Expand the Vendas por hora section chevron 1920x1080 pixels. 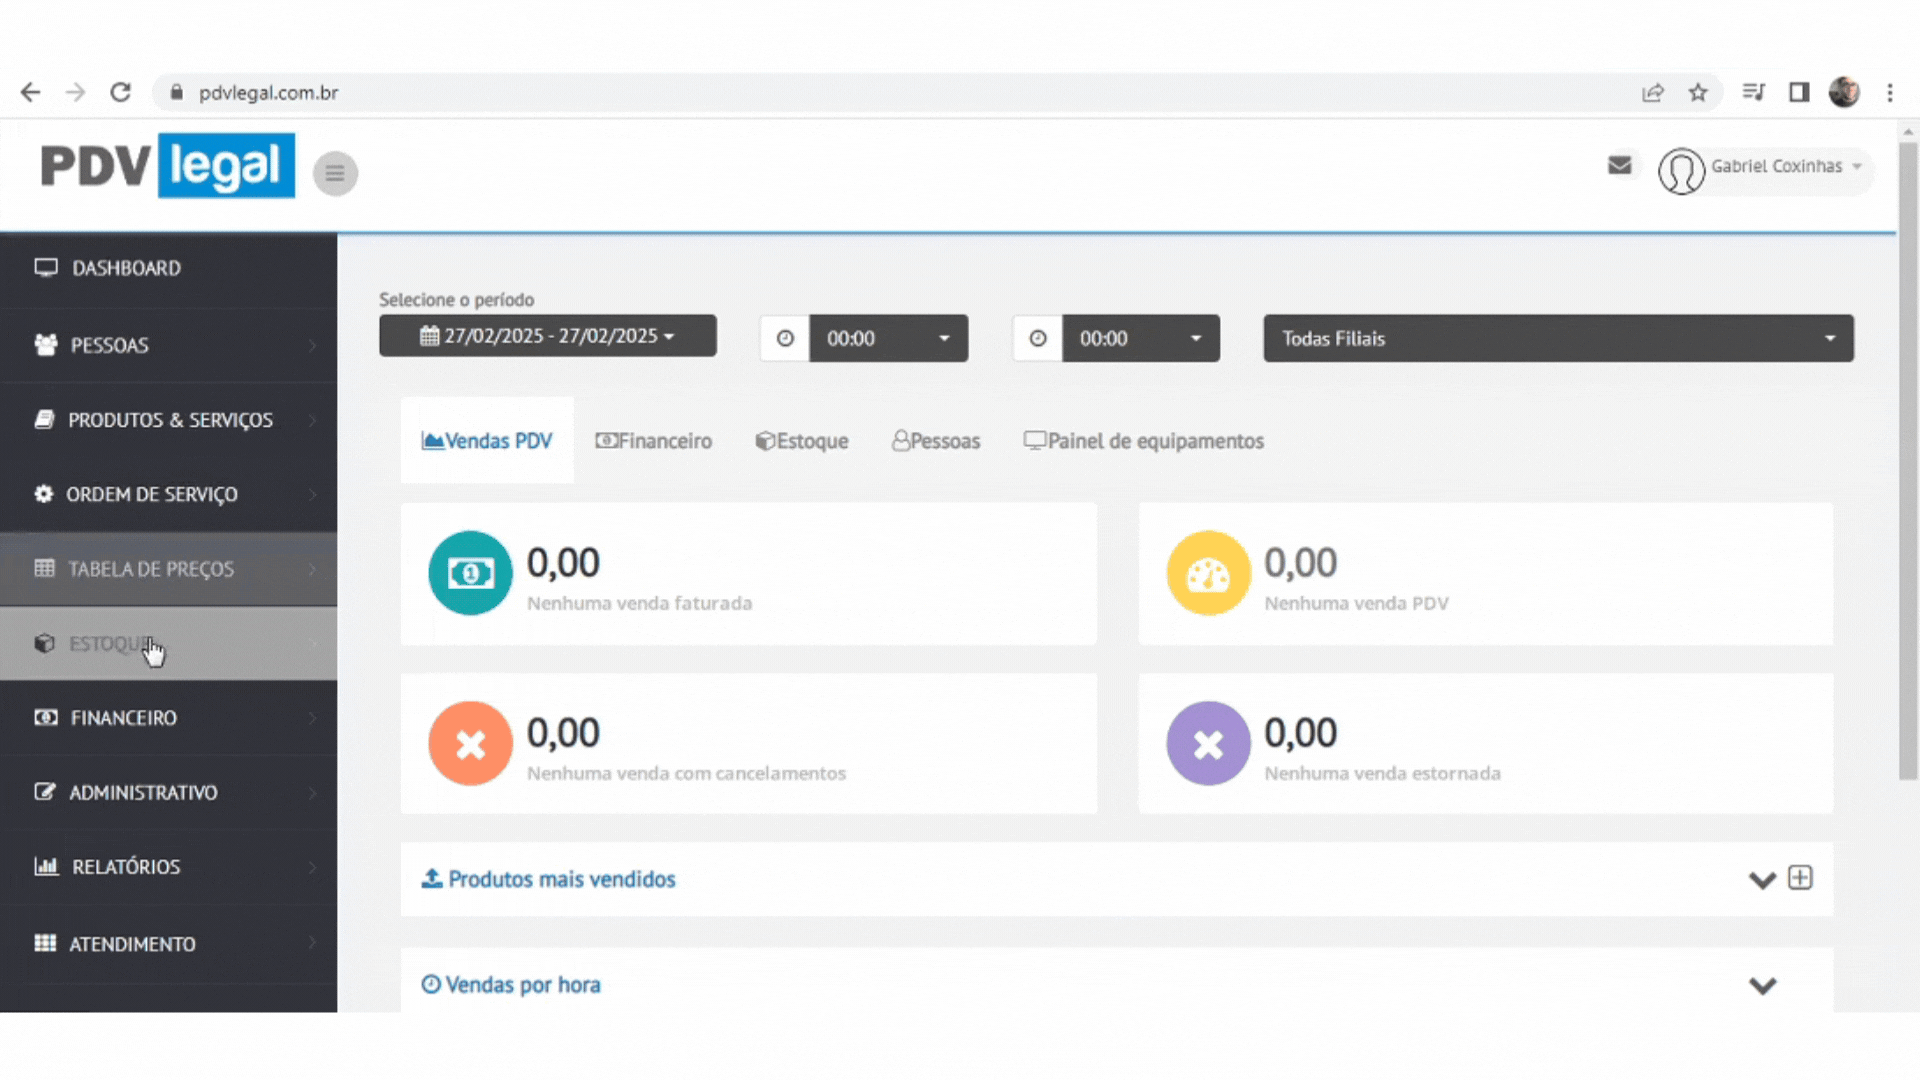(x=1762, y=986)
